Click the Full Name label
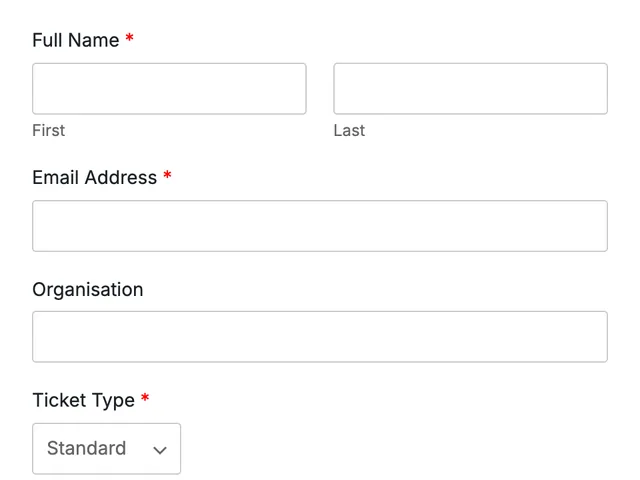The height and width of the screenshot is (480, 640). pyautogui.click(x=76, y=40)
